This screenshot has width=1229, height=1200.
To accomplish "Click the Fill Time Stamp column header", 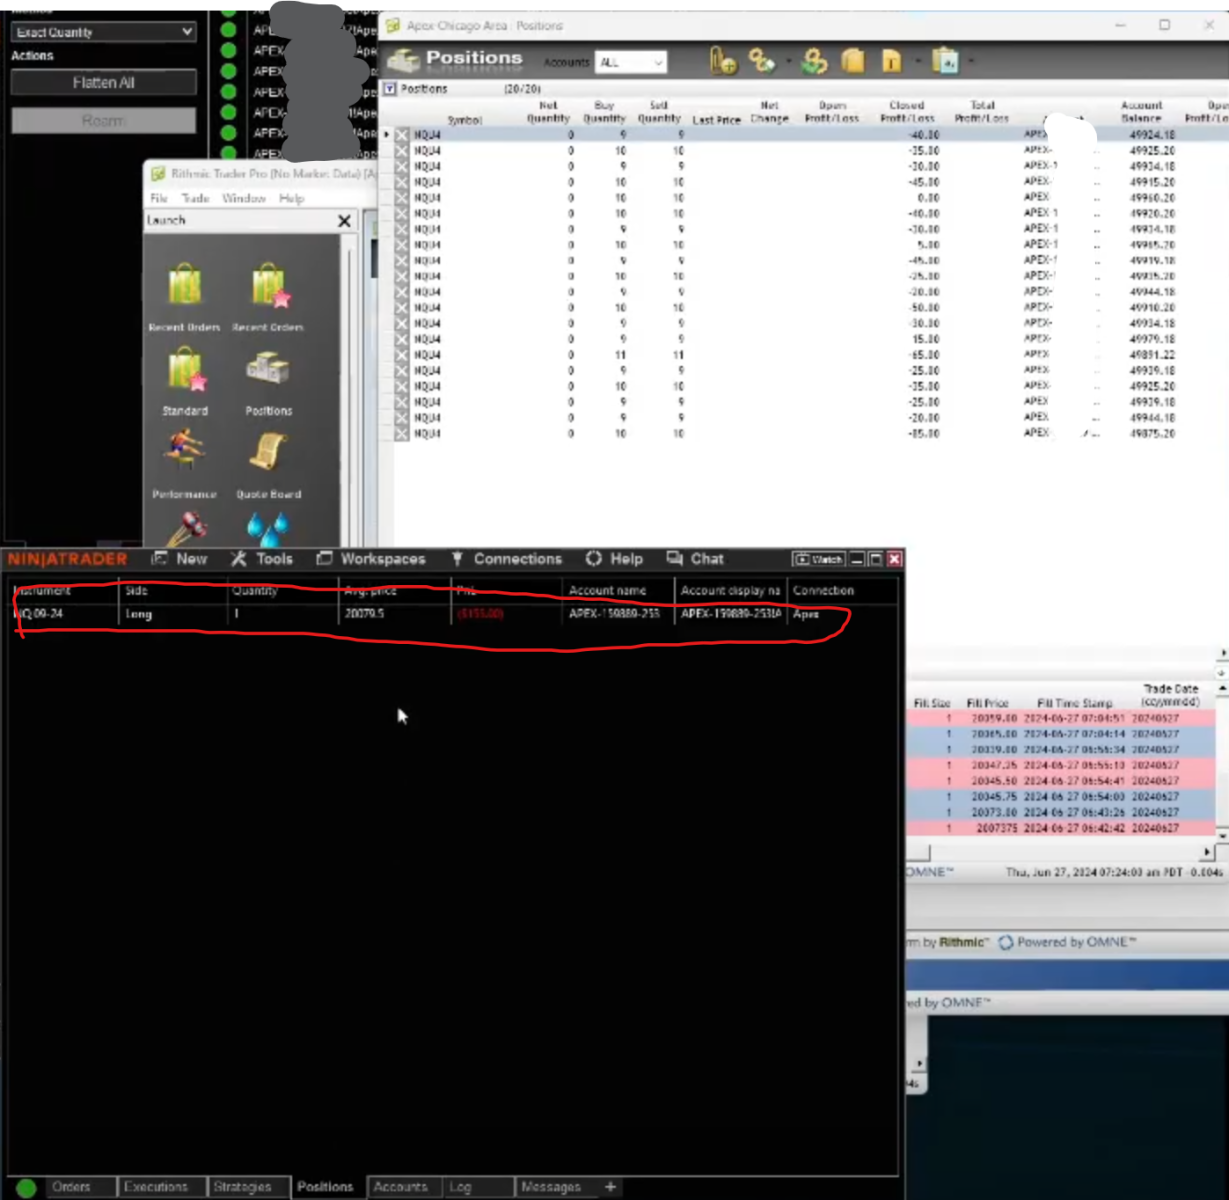I will click(1074, 703).
